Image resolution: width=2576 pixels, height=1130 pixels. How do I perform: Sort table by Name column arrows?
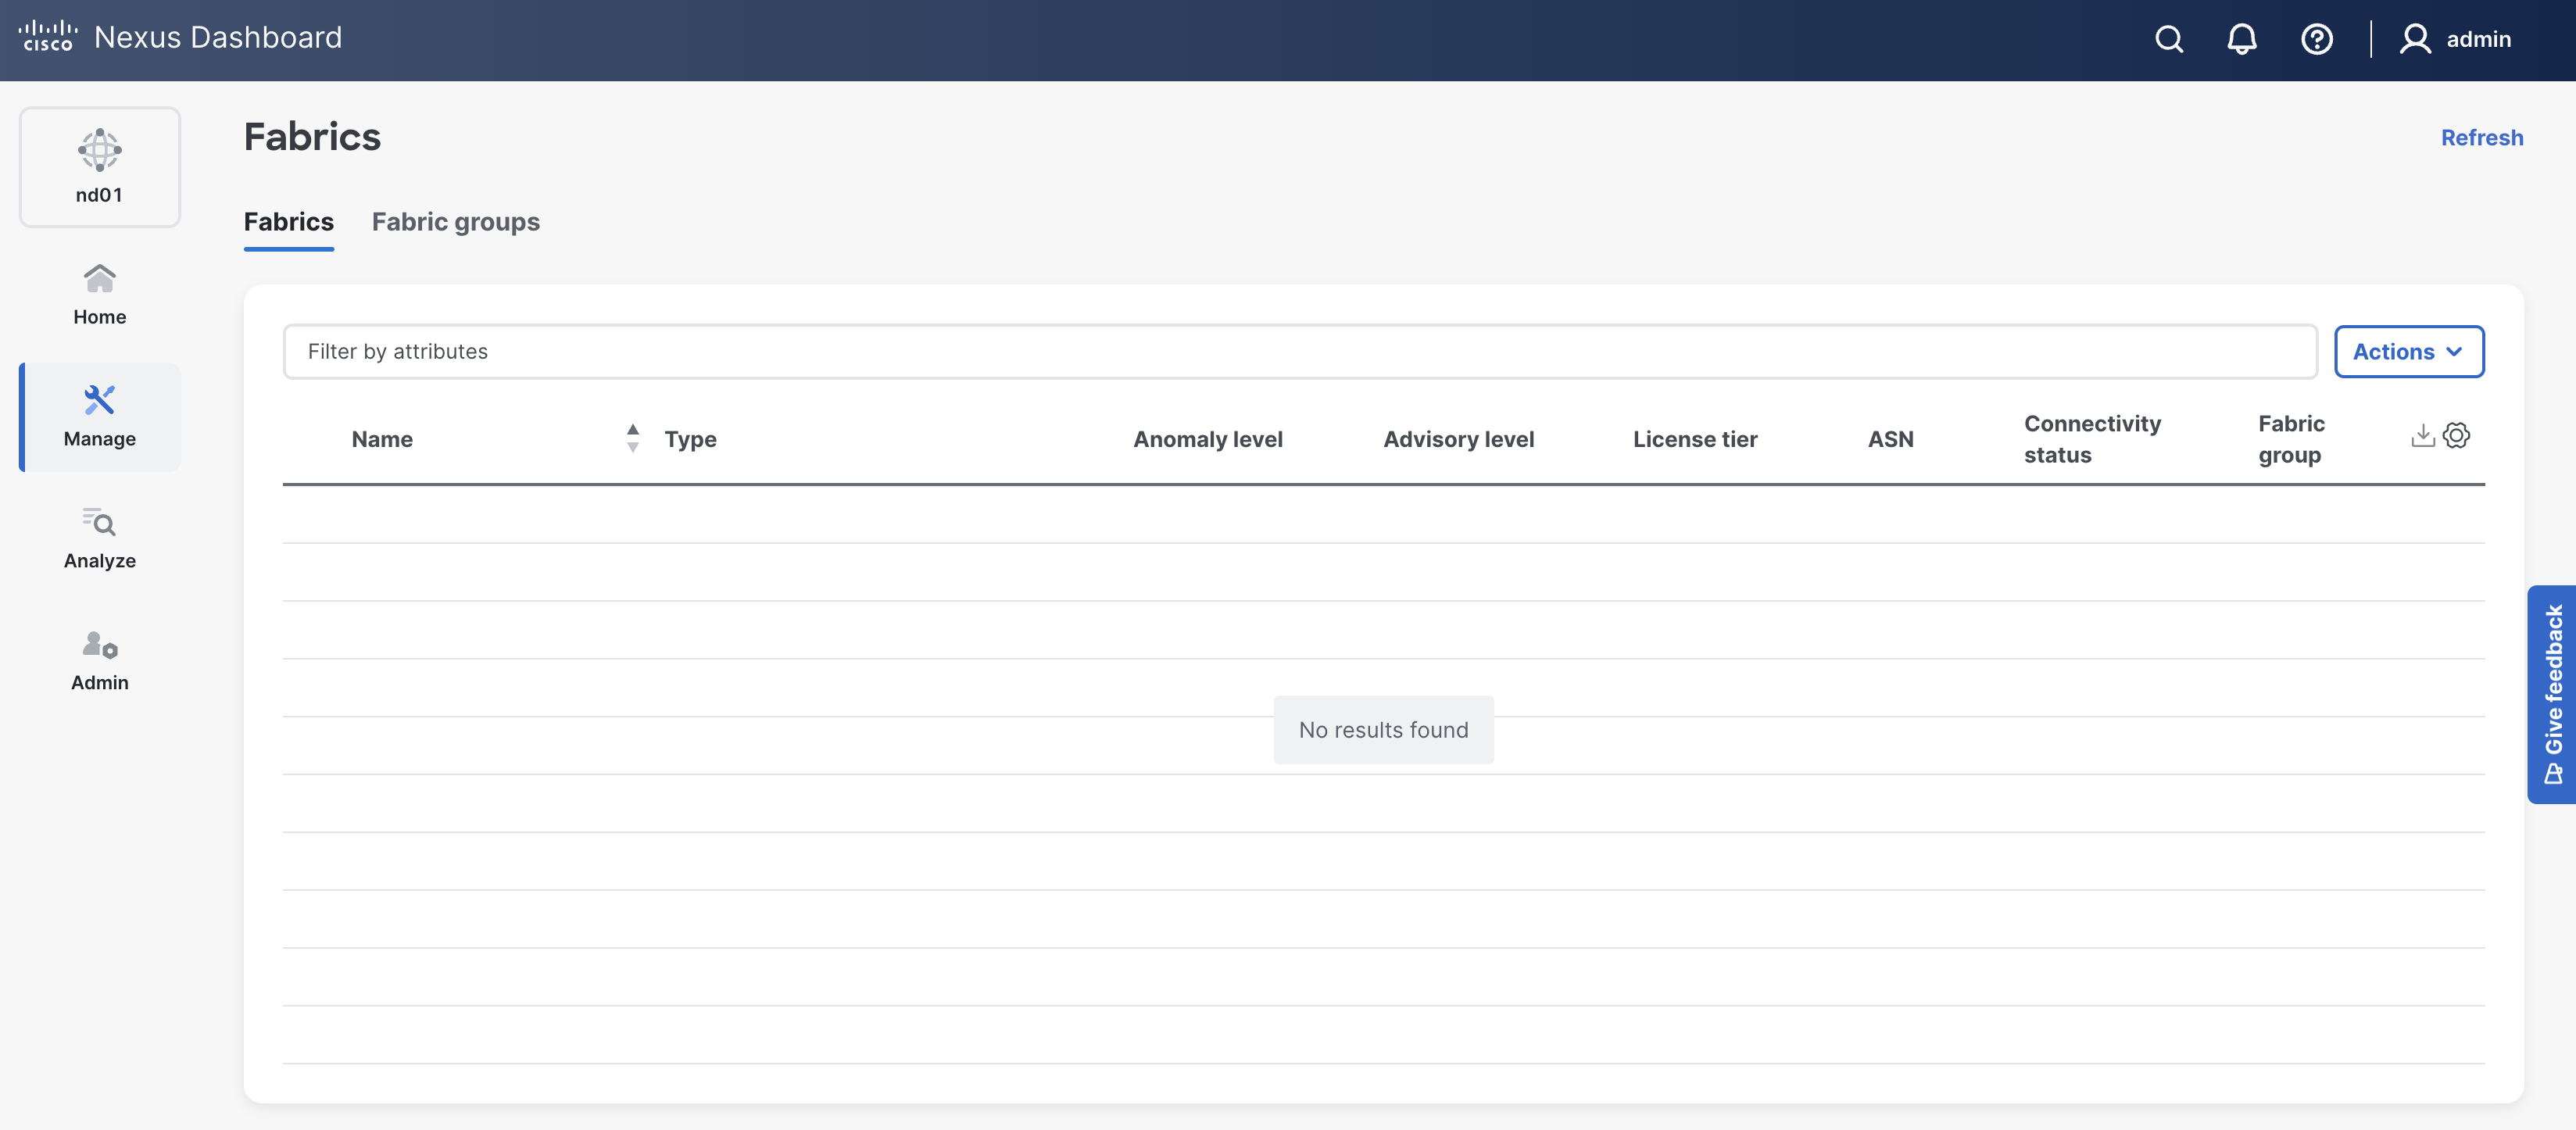(632, 438)
